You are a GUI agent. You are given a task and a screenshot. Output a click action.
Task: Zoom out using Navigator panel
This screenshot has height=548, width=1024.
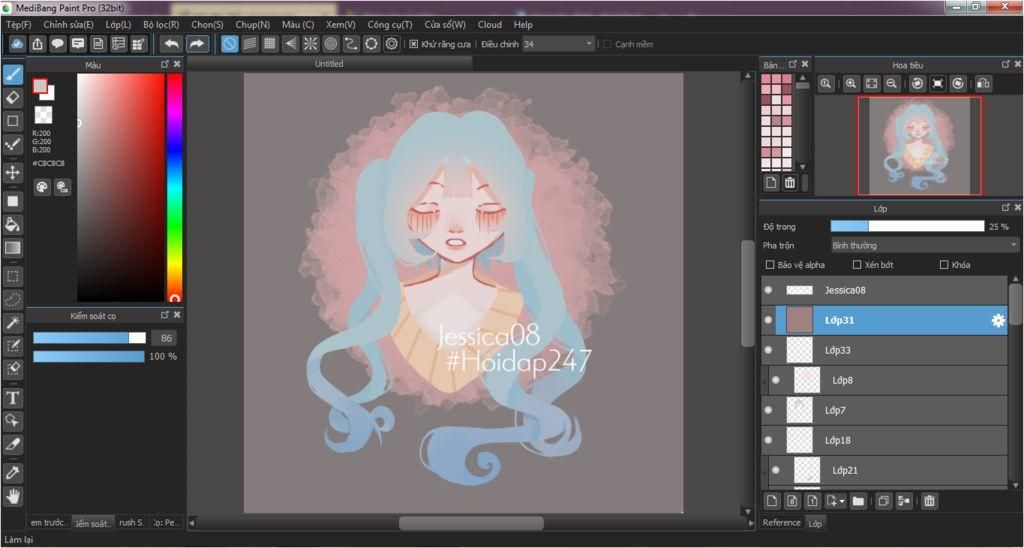point(891,84)
